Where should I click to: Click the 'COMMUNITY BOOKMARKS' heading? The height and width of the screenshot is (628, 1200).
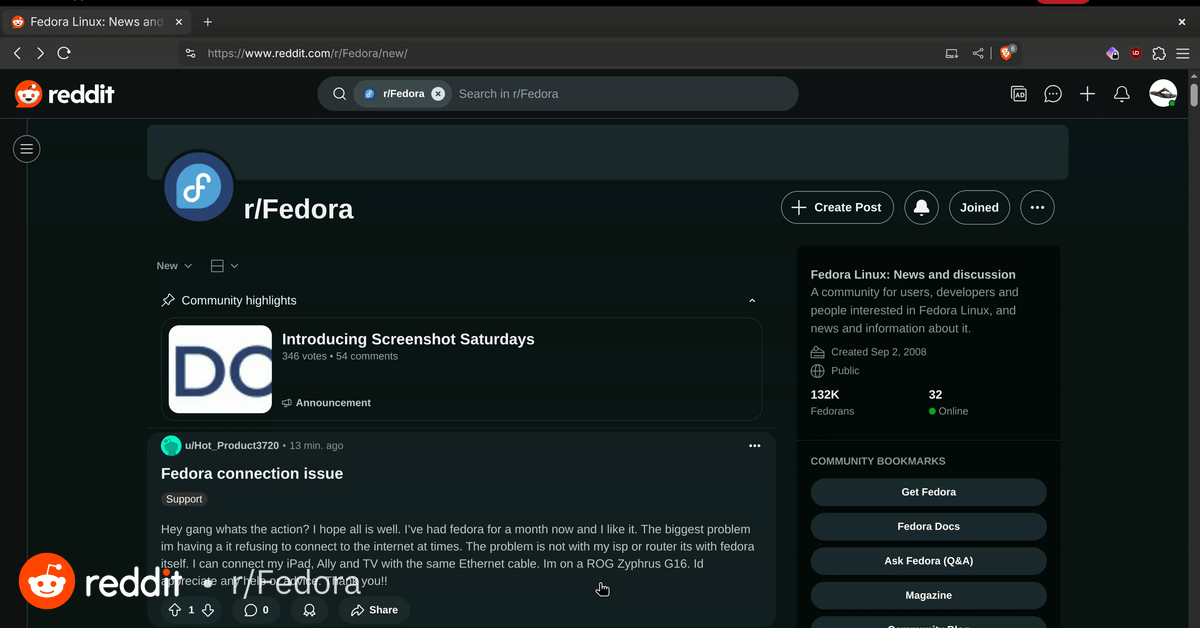pyautogui.click(x=878, y=461)
